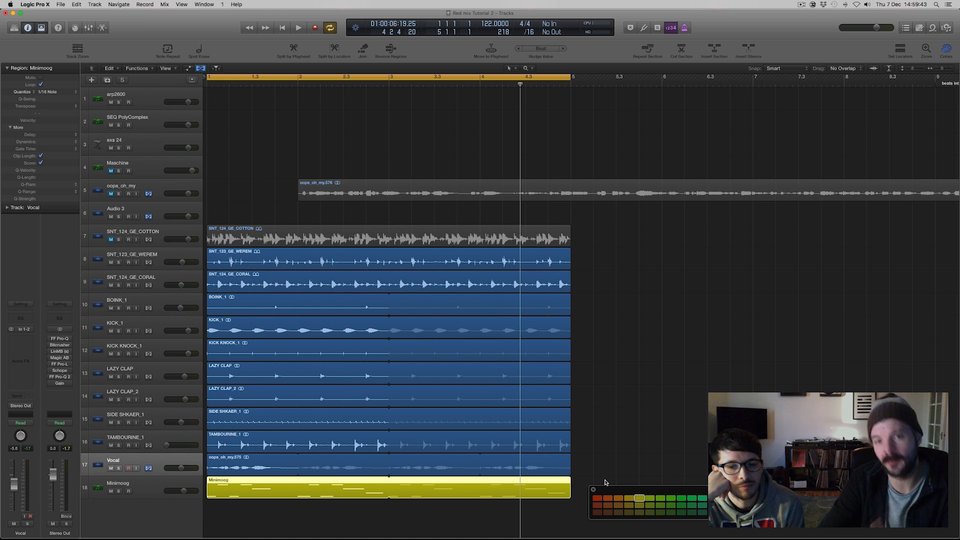This screenshot has height=540, width=960.
Task: Collapse the Region: Minimoog disclosure triangle
Action: point(7,68)
